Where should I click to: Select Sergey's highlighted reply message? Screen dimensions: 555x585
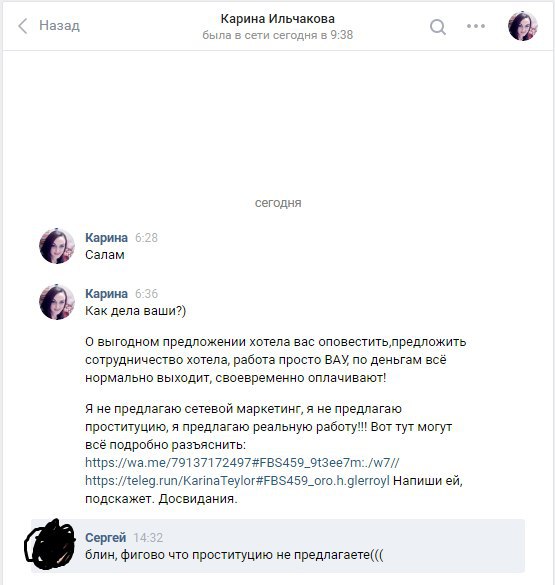[278, 545]
